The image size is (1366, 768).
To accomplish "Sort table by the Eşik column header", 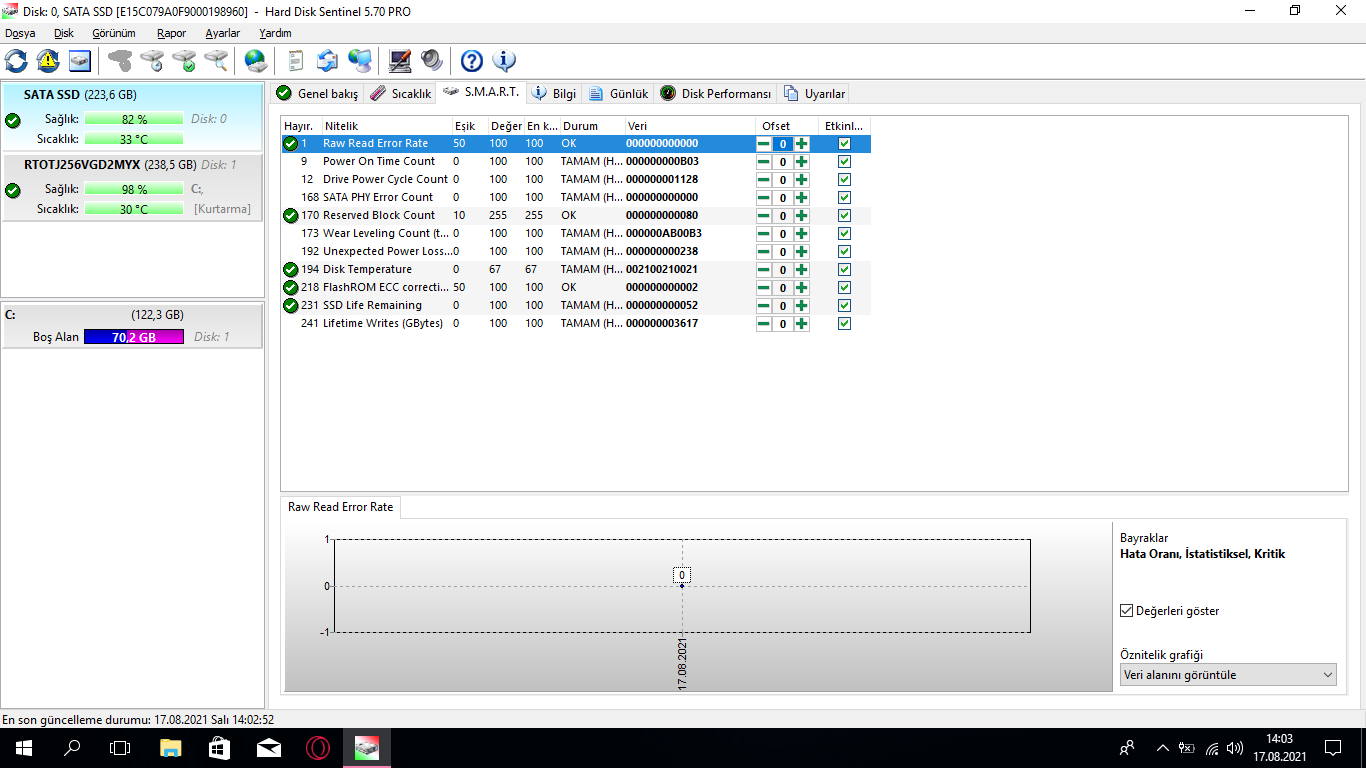I will [x=469, y=126].
